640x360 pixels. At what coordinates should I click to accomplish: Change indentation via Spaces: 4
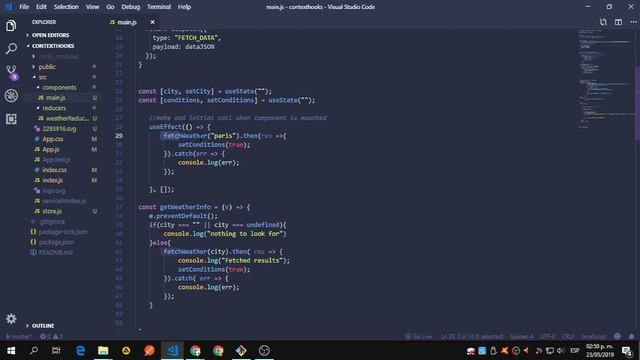coord(522,337)
